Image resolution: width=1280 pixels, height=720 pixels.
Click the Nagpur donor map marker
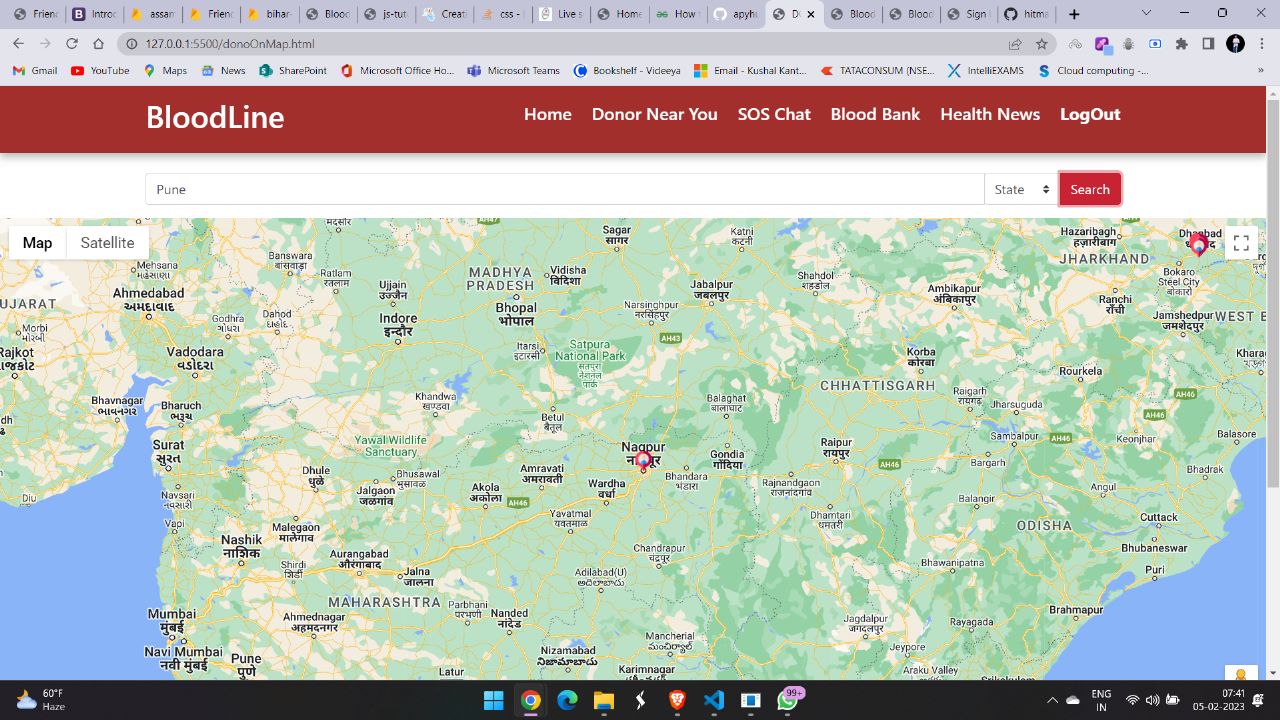click(644, 460)
